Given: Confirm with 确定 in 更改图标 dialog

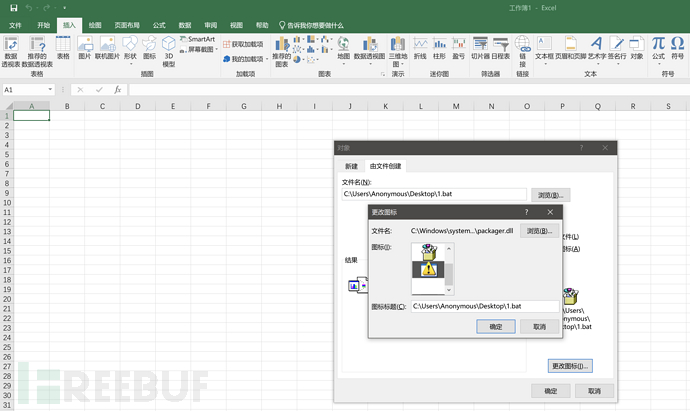Looking at the screenshot, I should click(x=495, y=327).
